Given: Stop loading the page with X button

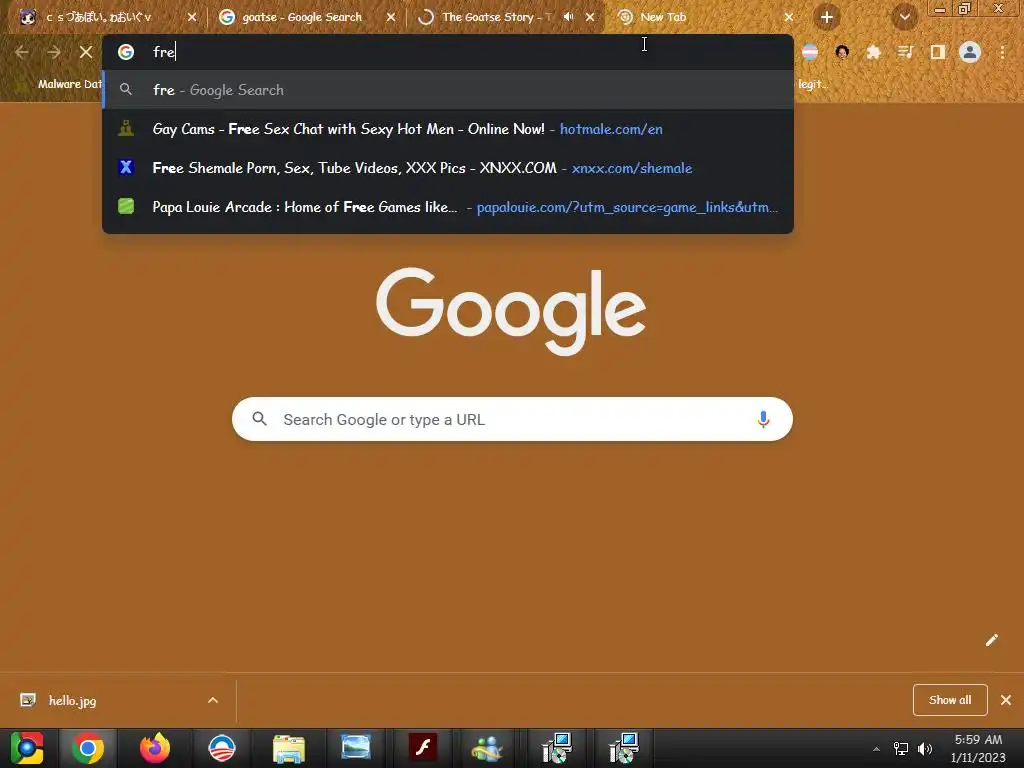Looking at the screenshot, I should pyautogui.click(x=86, y=52).
